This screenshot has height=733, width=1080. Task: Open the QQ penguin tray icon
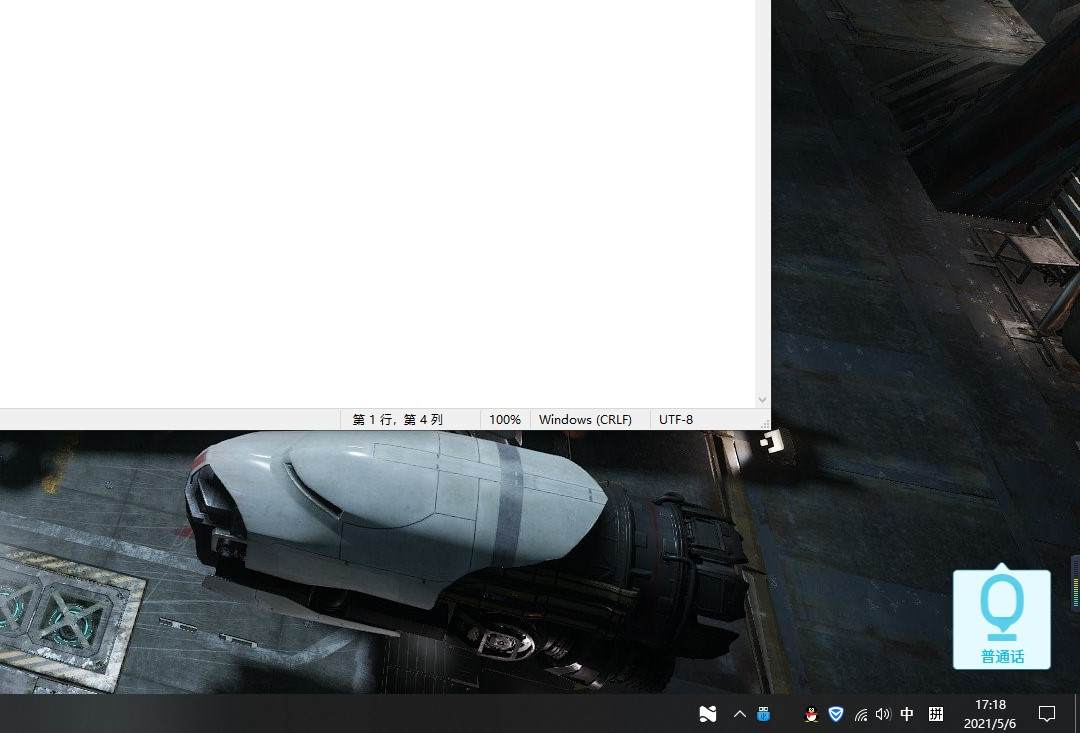(811, 714)
